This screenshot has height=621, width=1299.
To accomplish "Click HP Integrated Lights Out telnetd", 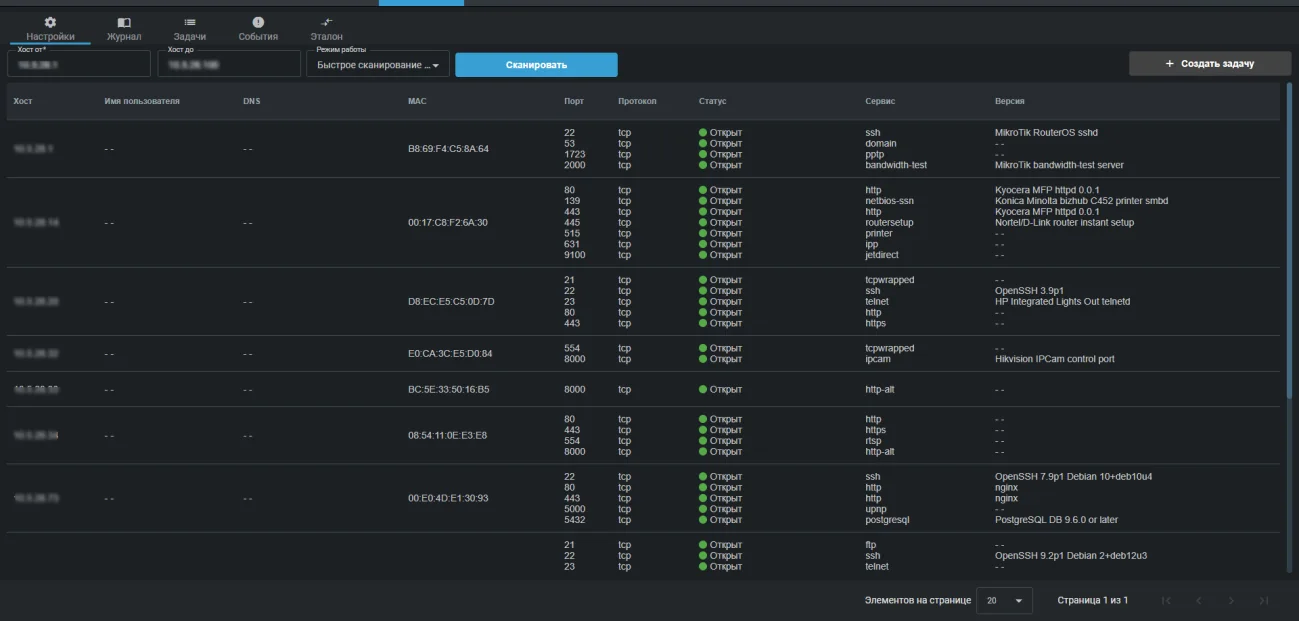I will tap(1063, 302).
